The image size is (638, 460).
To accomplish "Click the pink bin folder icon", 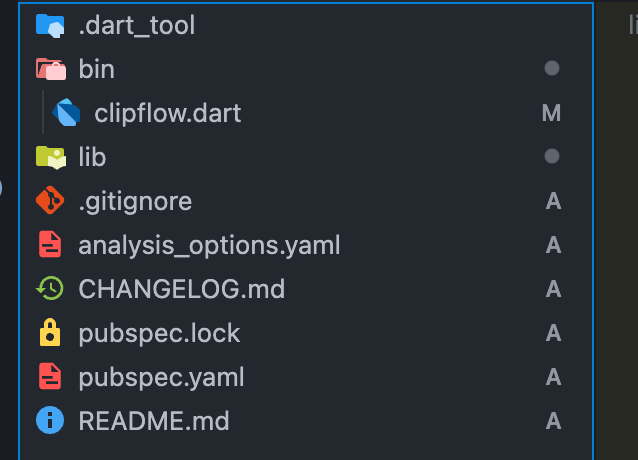I will click(x=50, y=69).
